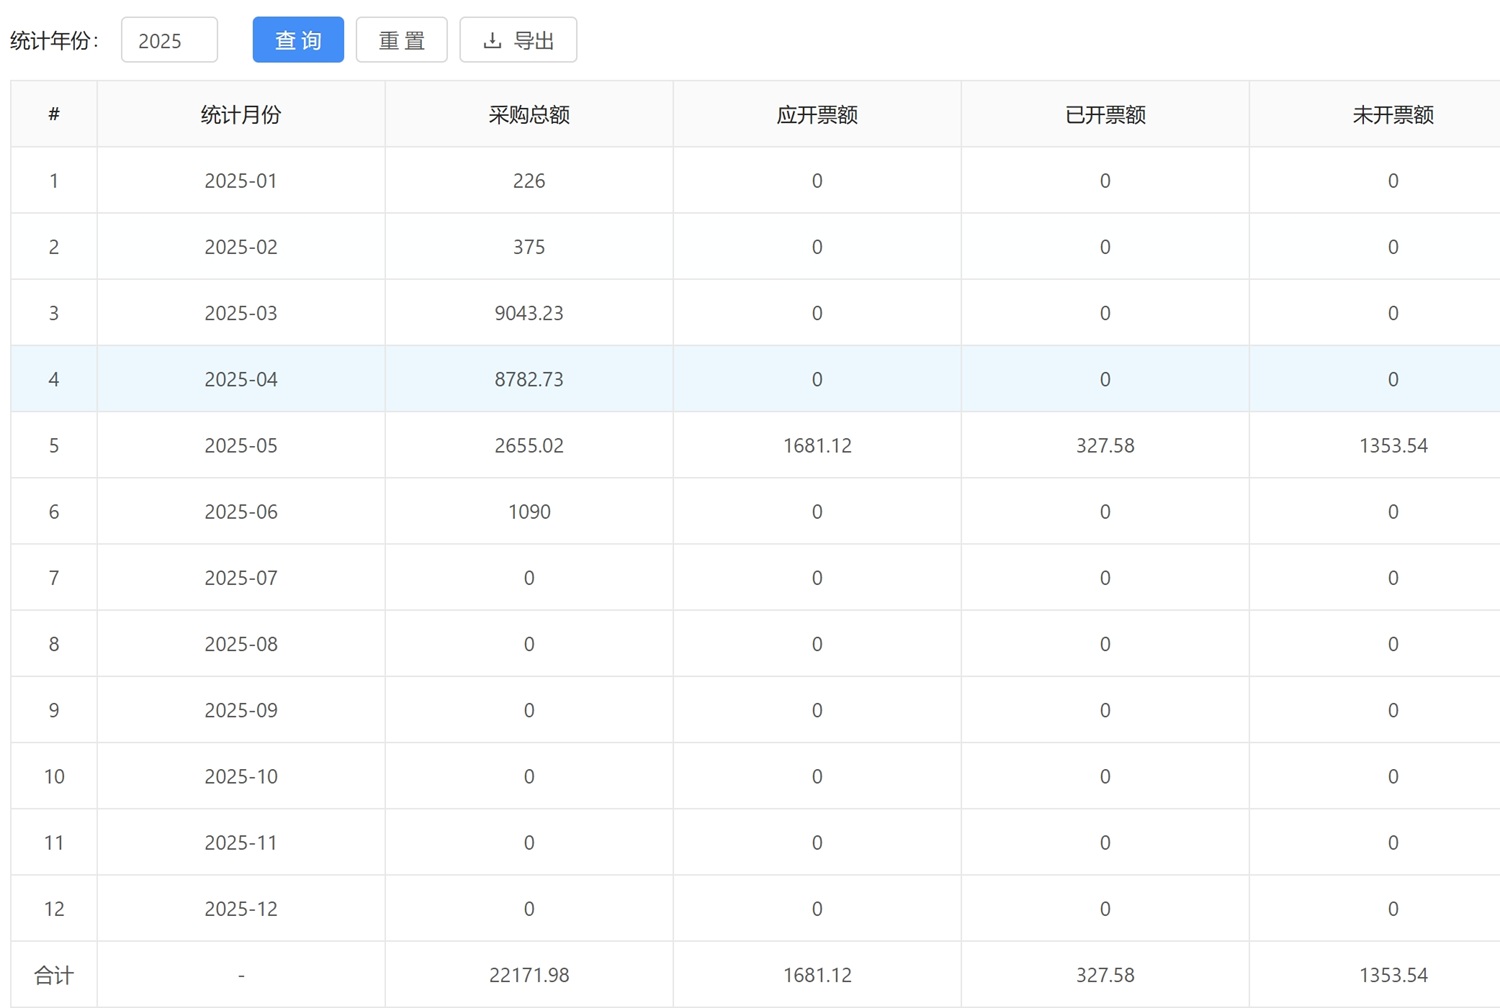This screenshot has width=1500, height=1008.
Task: Click the # column header
Action: pos(54,115)
